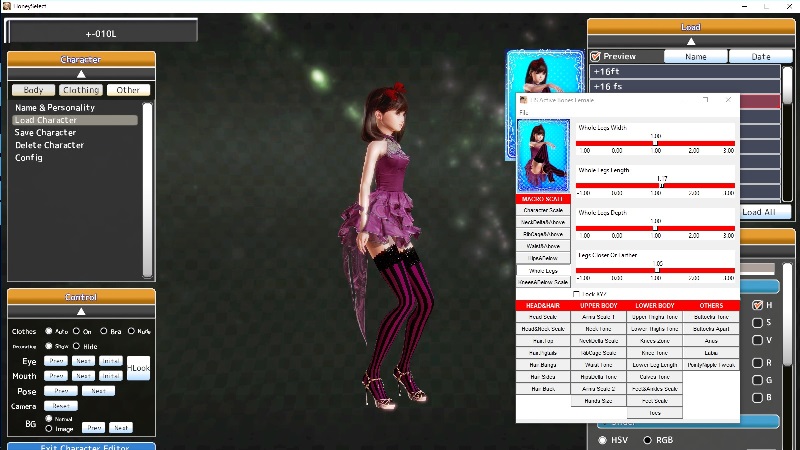
Task: Open the Other tab
Action: 128,90
